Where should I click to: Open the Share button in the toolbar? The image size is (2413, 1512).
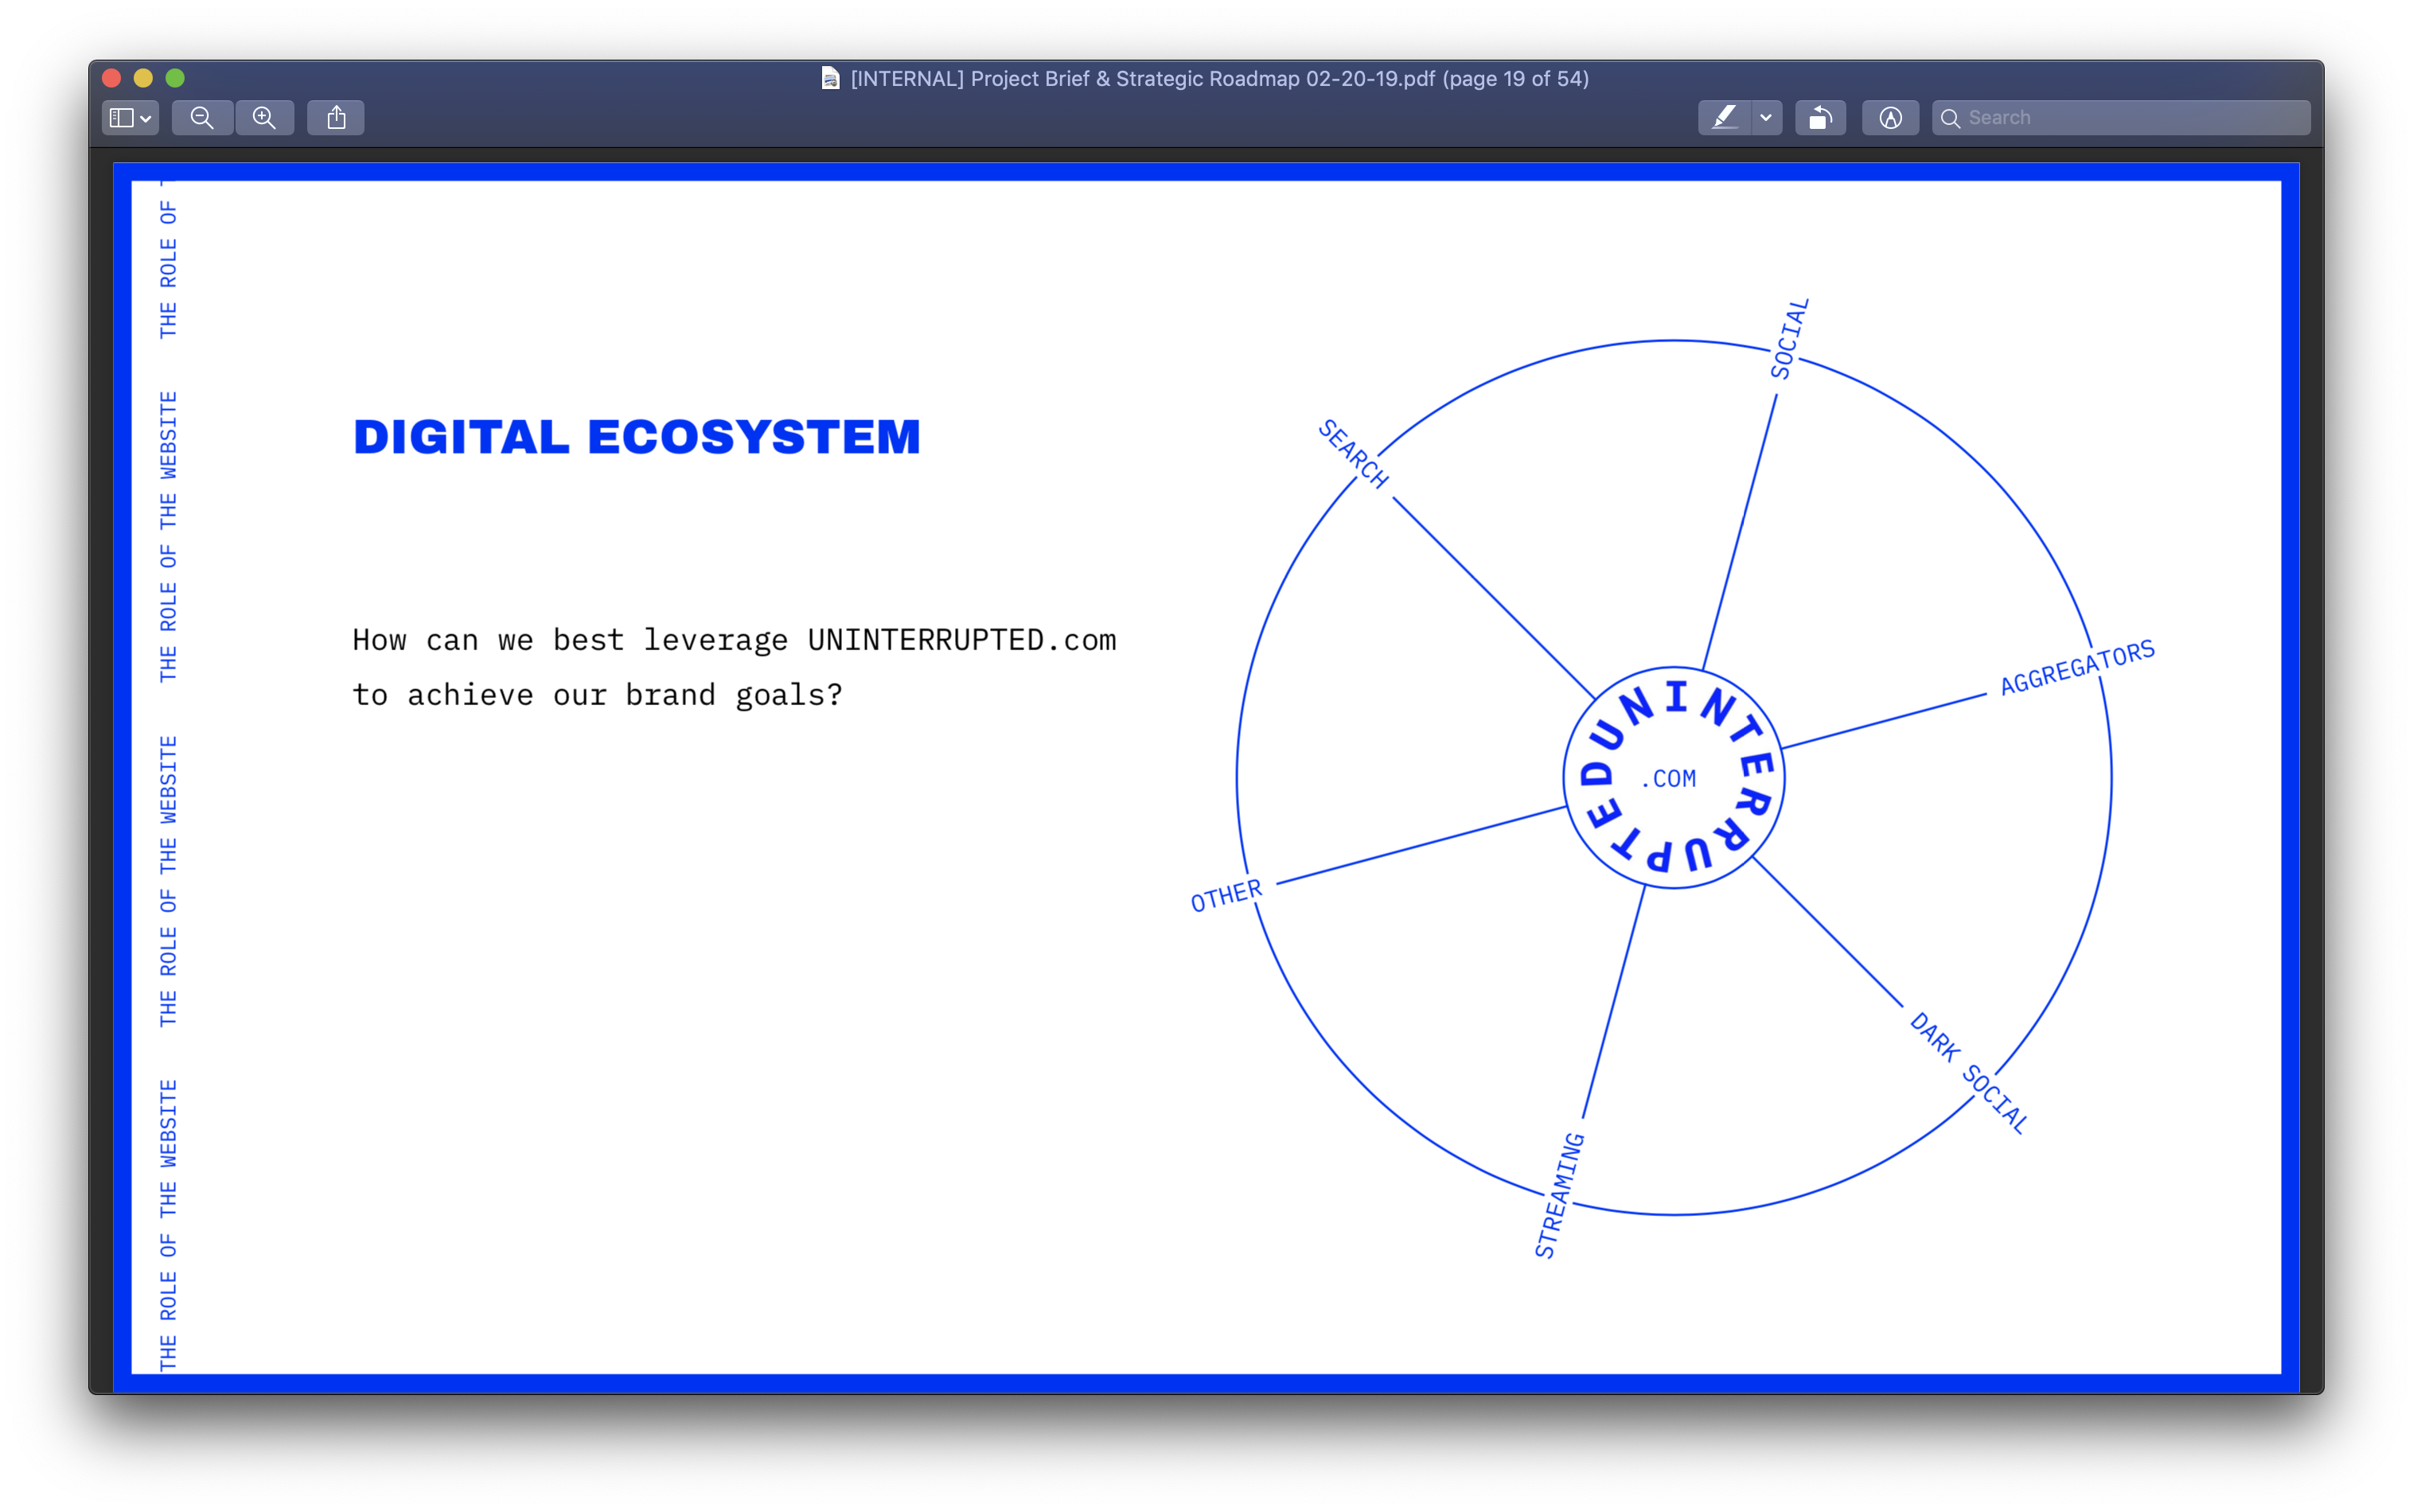point(336,118)
